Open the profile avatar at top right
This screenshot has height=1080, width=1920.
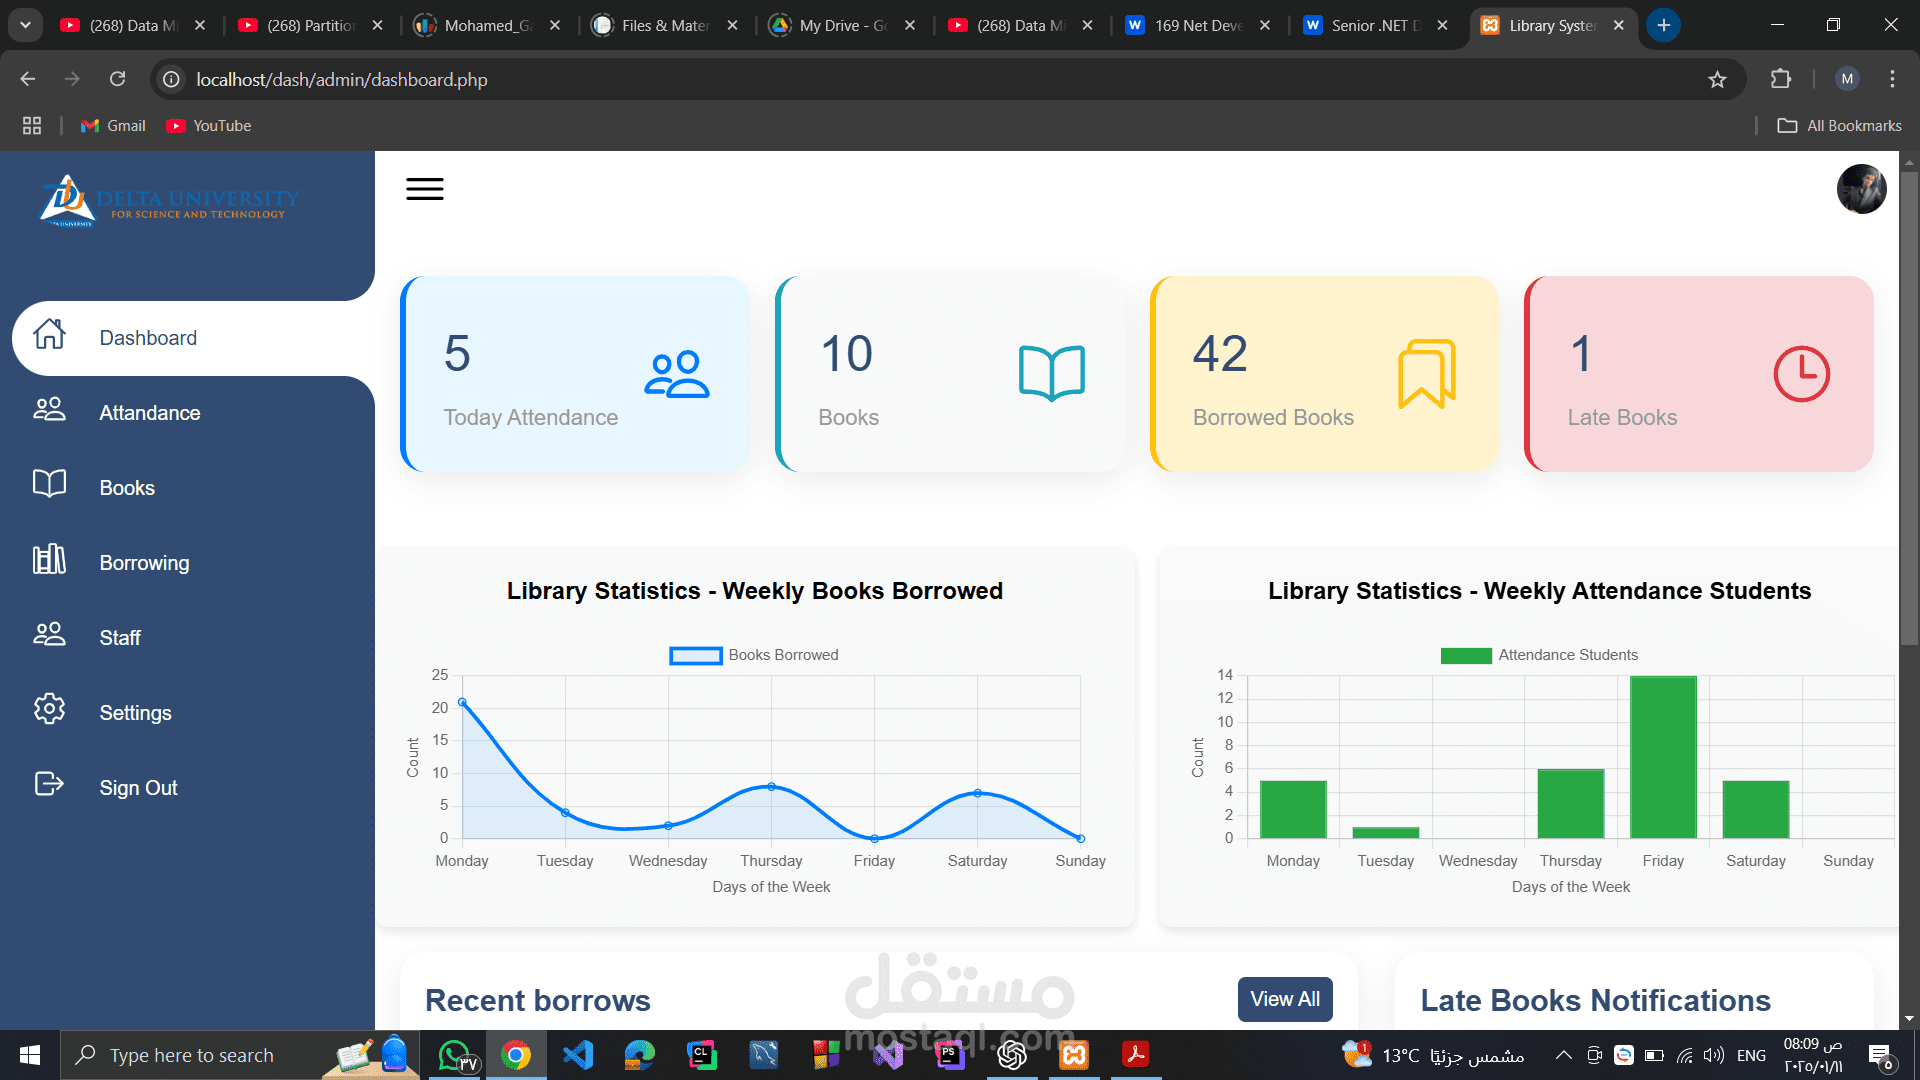pos(1861,189)
